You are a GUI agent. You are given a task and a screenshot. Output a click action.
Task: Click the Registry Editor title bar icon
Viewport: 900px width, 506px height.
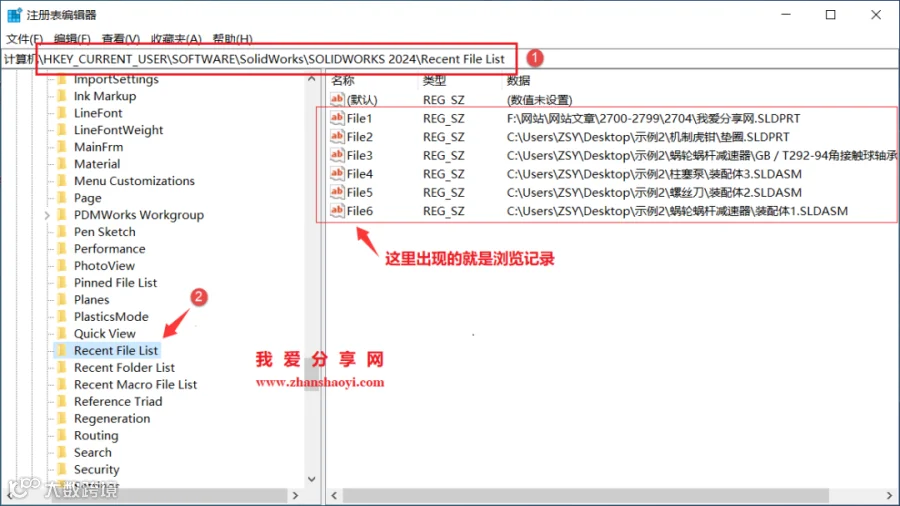coord(14,15)
